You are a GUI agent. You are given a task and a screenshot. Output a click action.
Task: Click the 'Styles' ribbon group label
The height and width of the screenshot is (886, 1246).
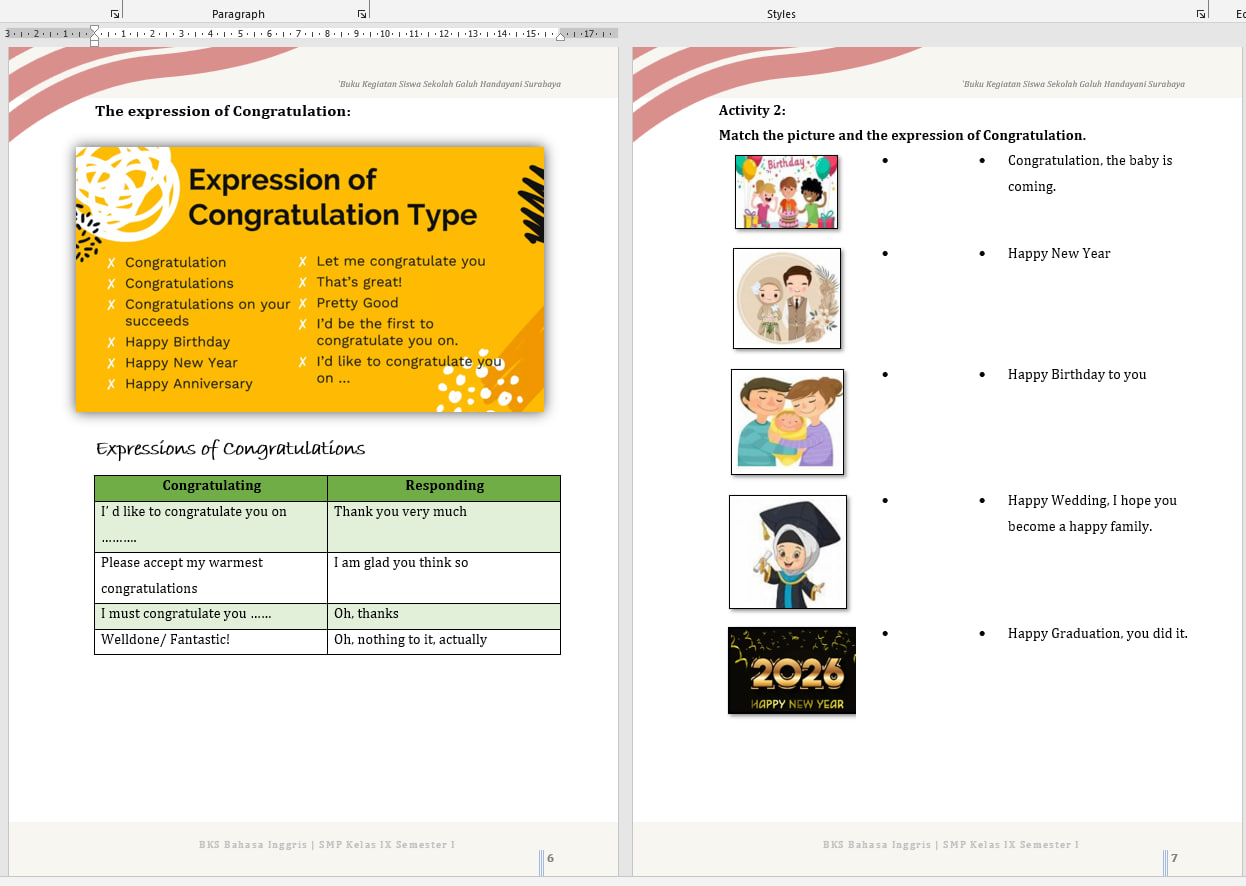(781, 14)
